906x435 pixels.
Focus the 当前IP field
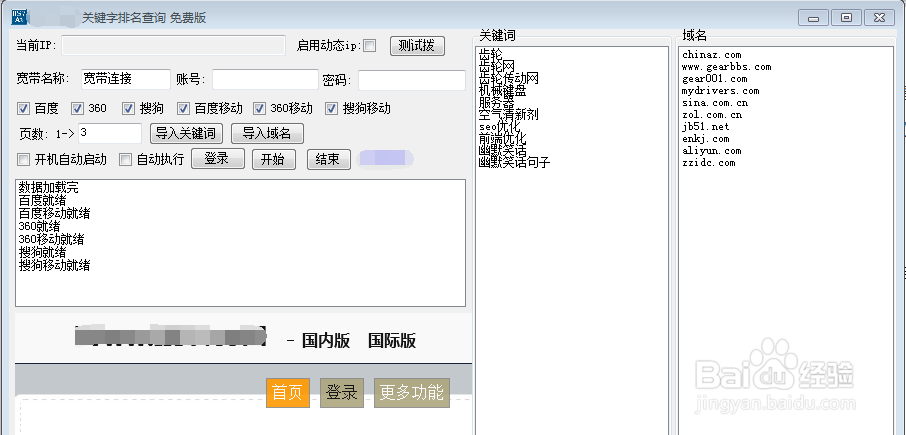coord(173,46)
